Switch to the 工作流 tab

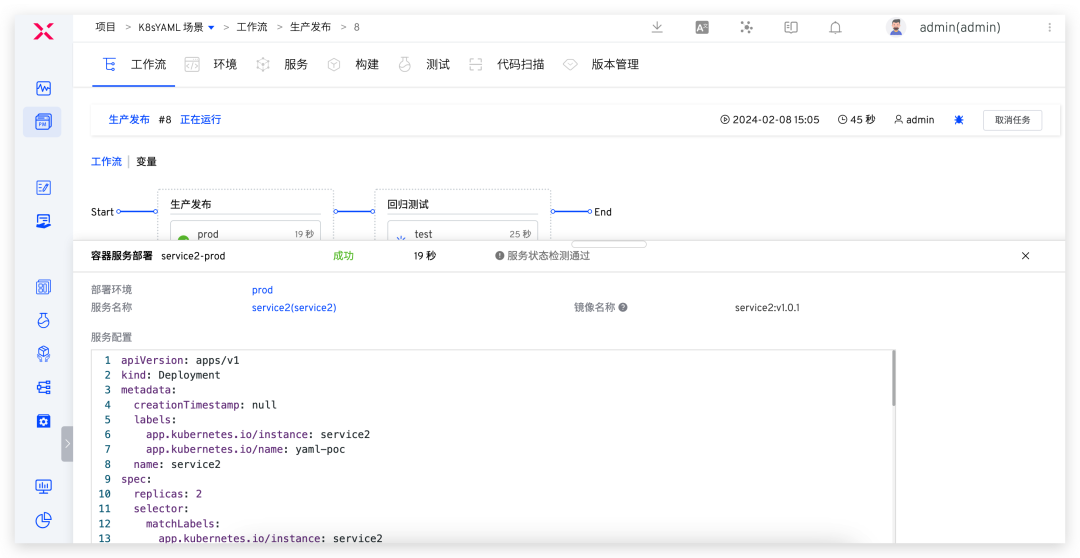point(134,65)
